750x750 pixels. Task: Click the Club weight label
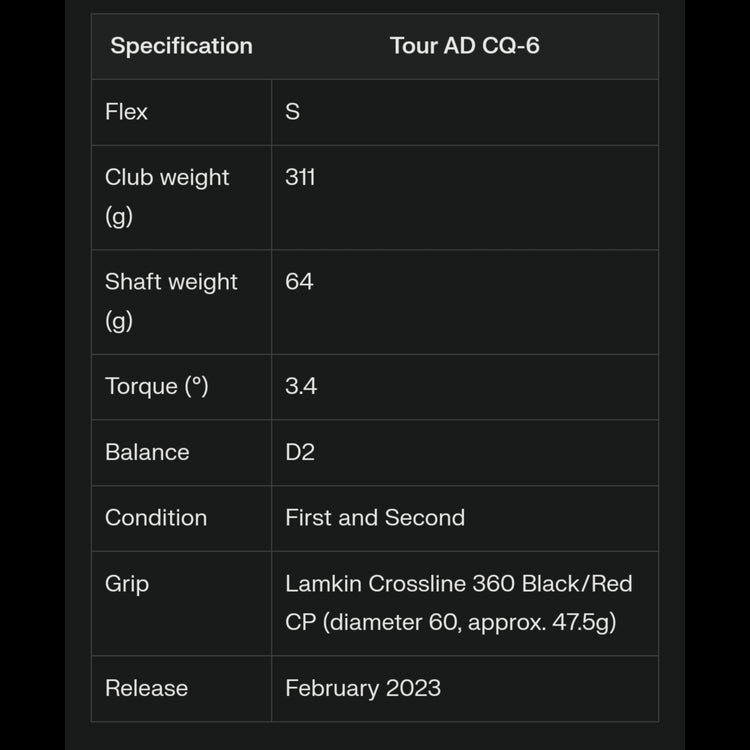[x=167, y=177]
